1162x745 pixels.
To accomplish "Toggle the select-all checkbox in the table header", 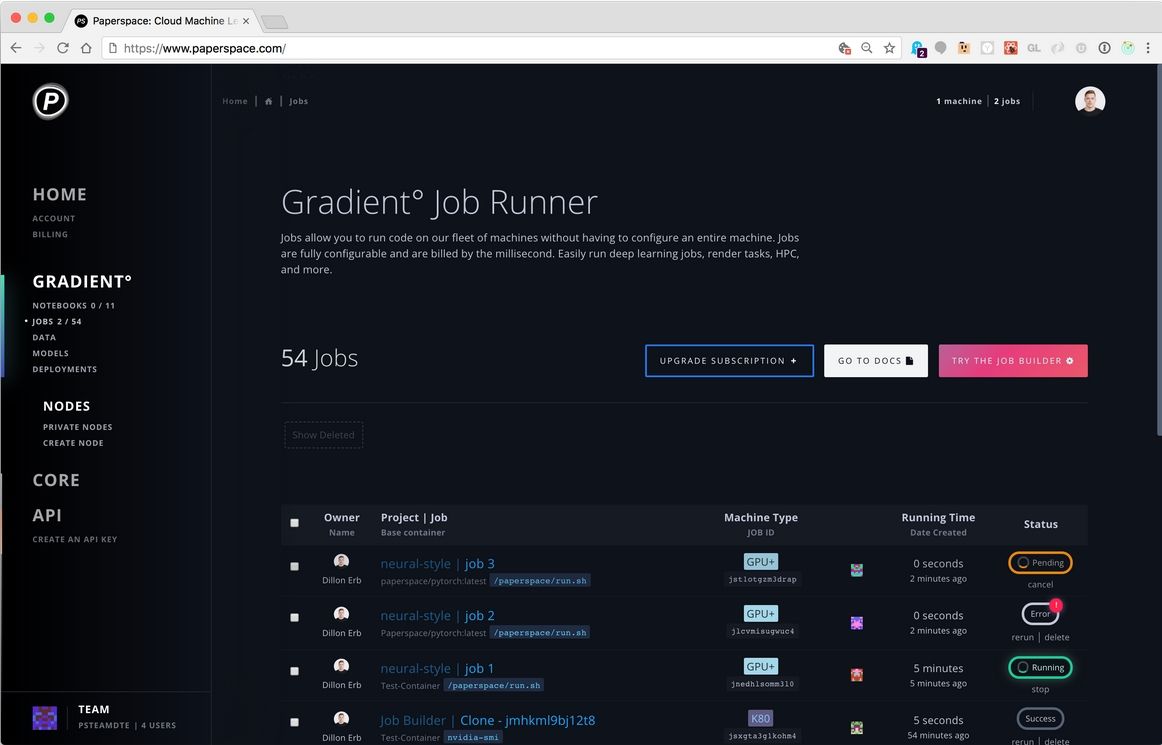I will (294, 523).
